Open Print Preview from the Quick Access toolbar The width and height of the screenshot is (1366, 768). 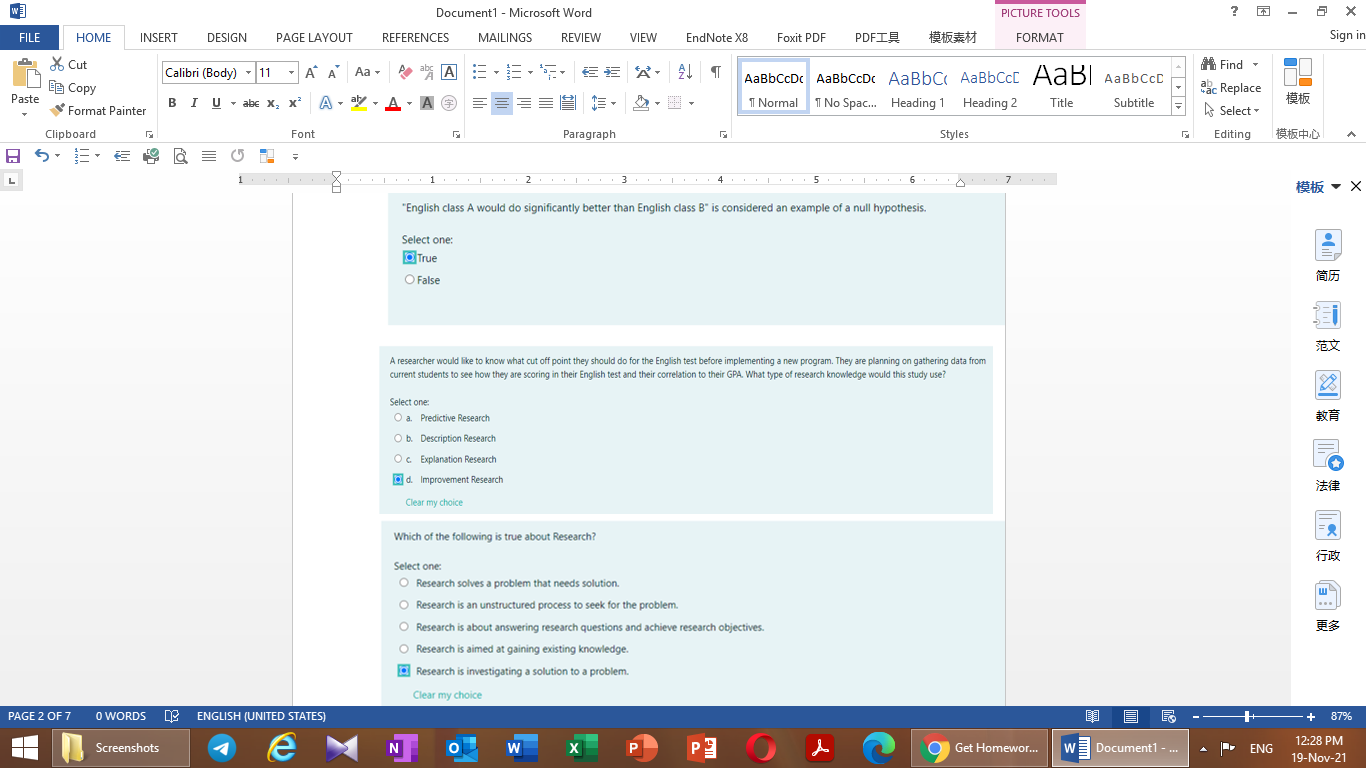coord(181,156)
